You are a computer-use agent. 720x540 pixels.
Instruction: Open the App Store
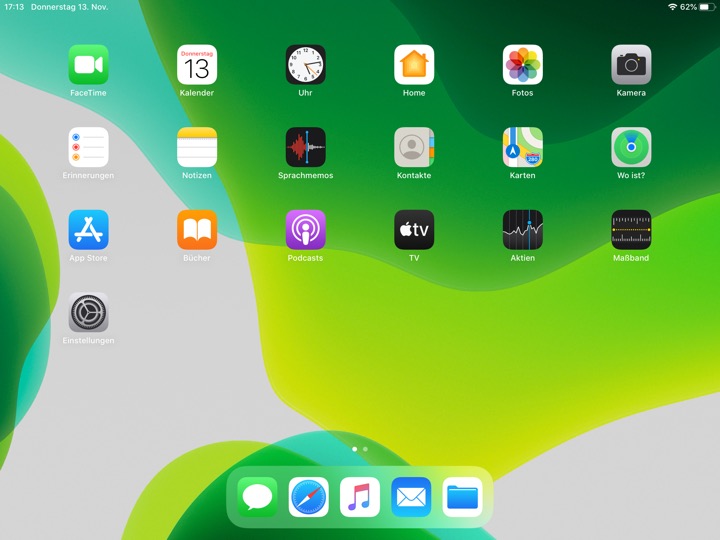(89, 230)
